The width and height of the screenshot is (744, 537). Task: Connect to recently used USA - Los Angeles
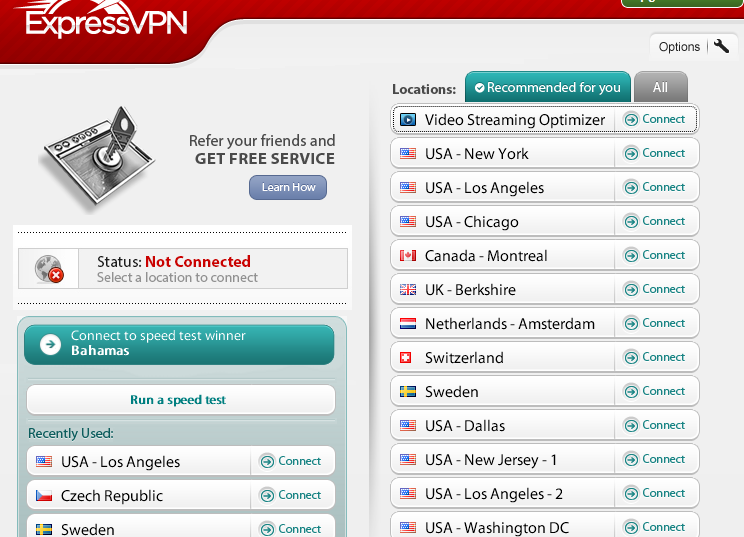(290, 461)
